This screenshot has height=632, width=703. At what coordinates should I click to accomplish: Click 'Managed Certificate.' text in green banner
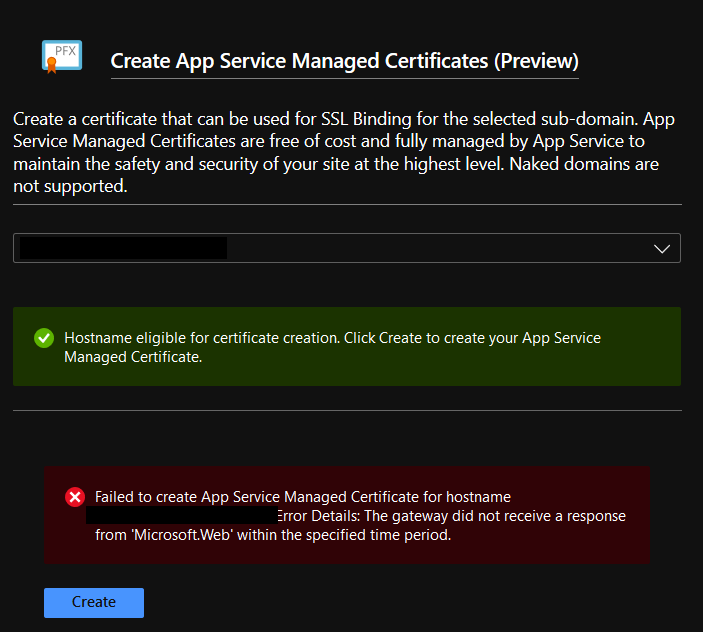click(x=133, y=357)
